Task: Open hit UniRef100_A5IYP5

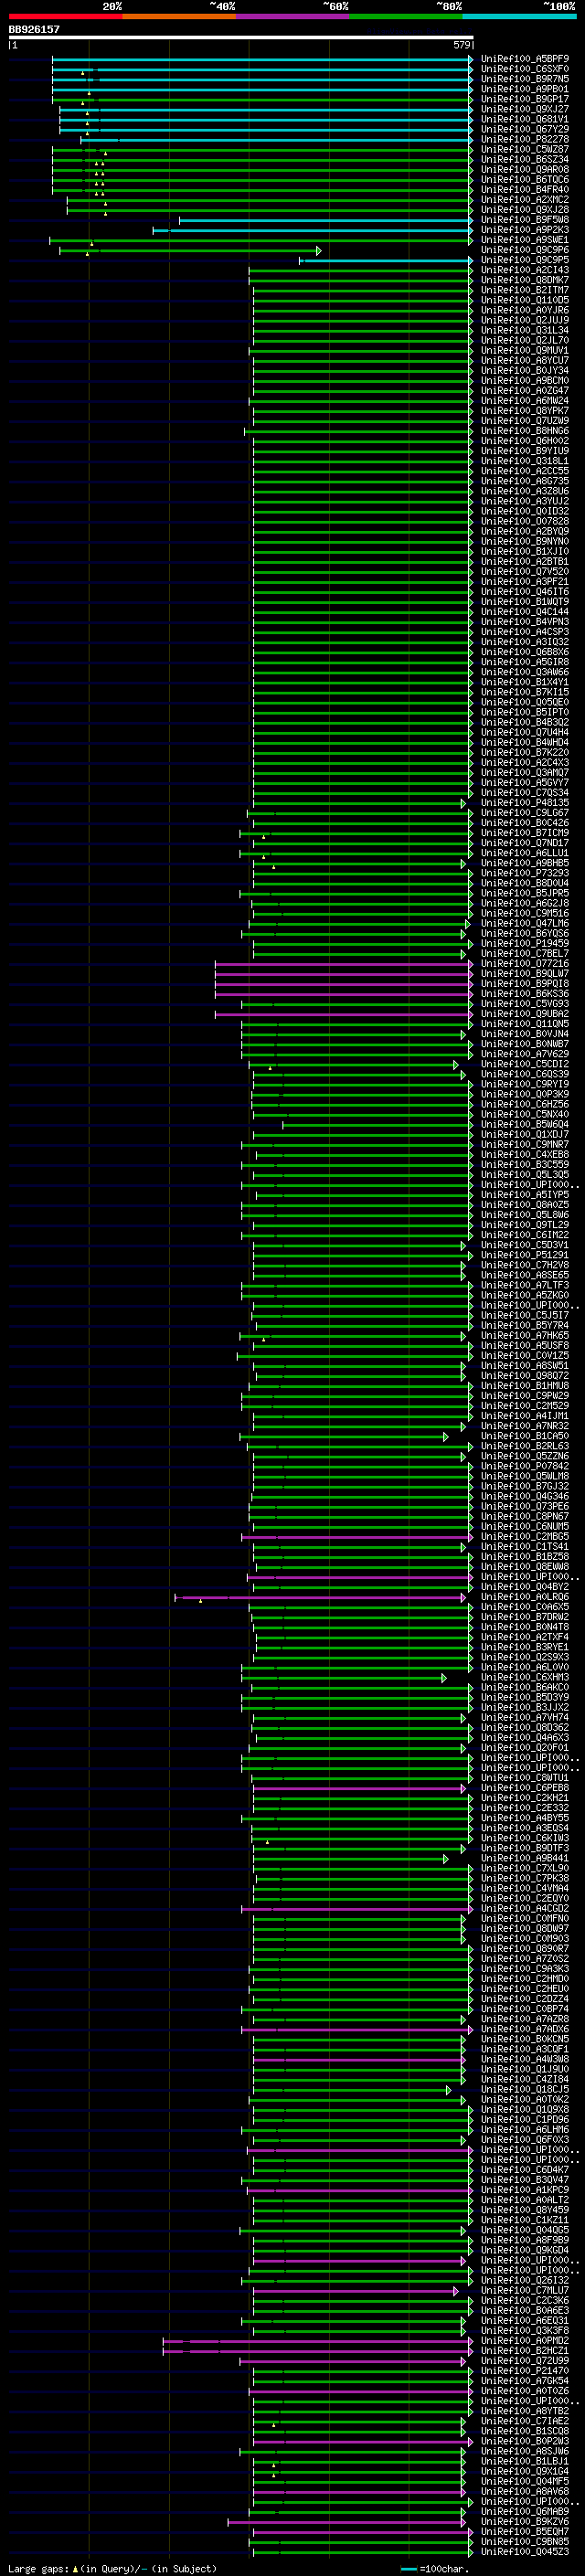Action: [525, 1194]
